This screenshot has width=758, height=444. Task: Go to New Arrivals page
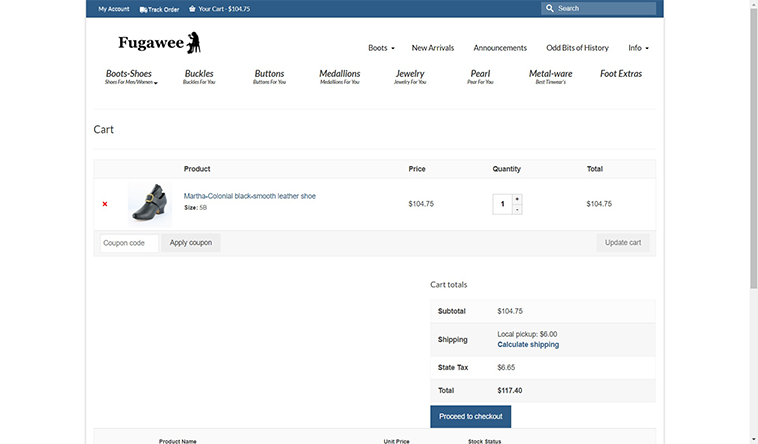click(433, 48)
